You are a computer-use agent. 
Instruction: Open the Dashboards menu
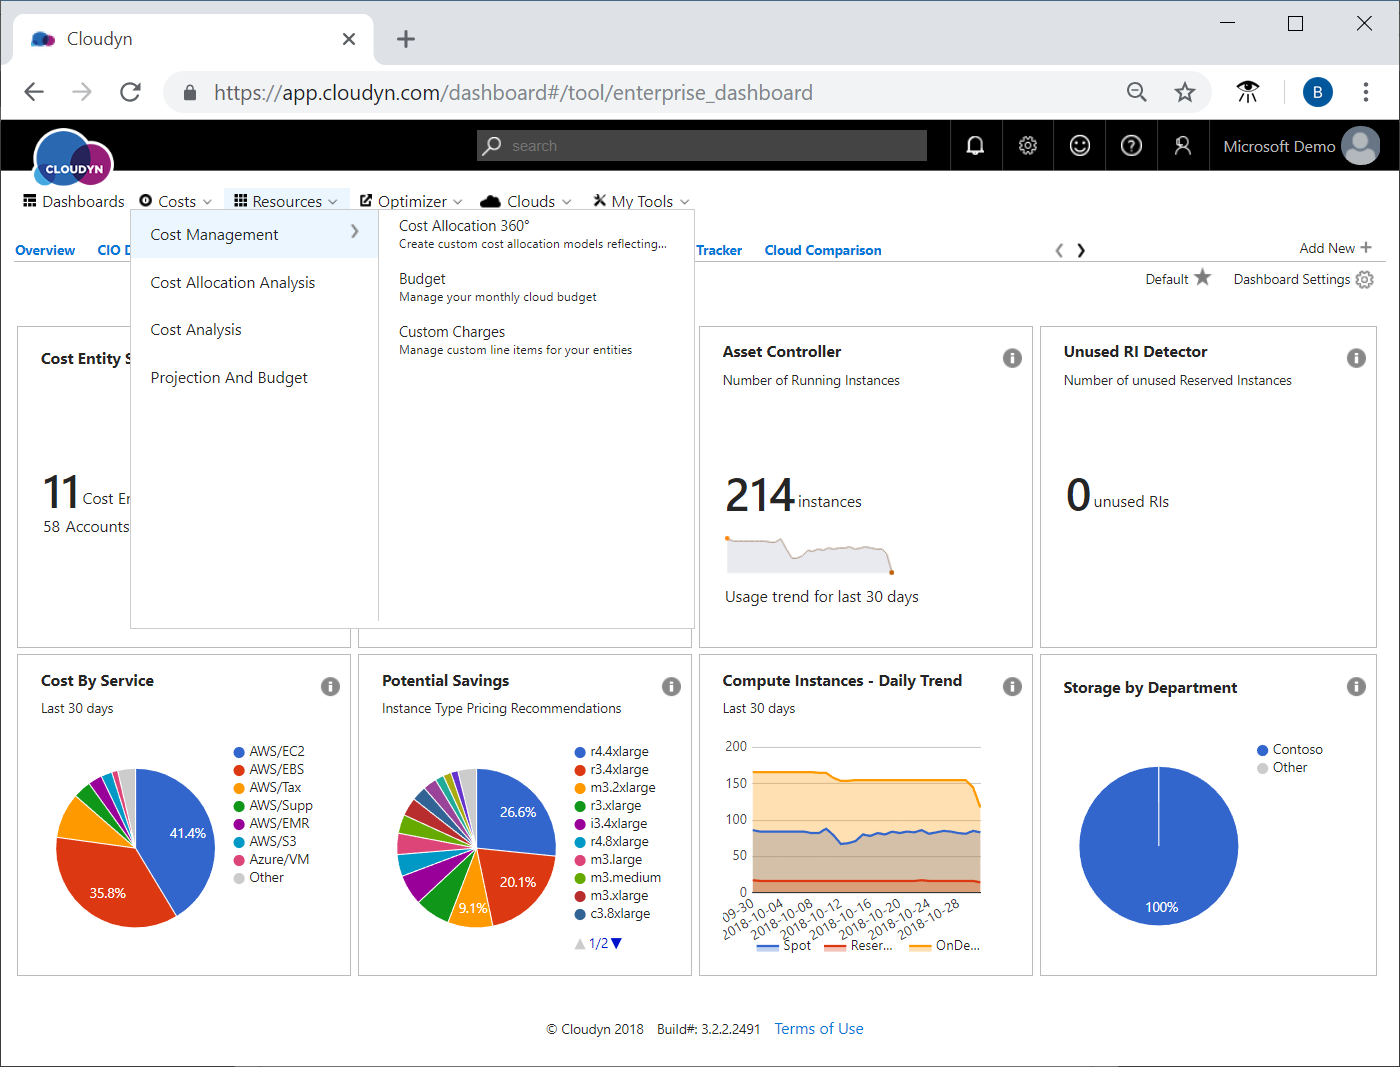click(74, 201)
